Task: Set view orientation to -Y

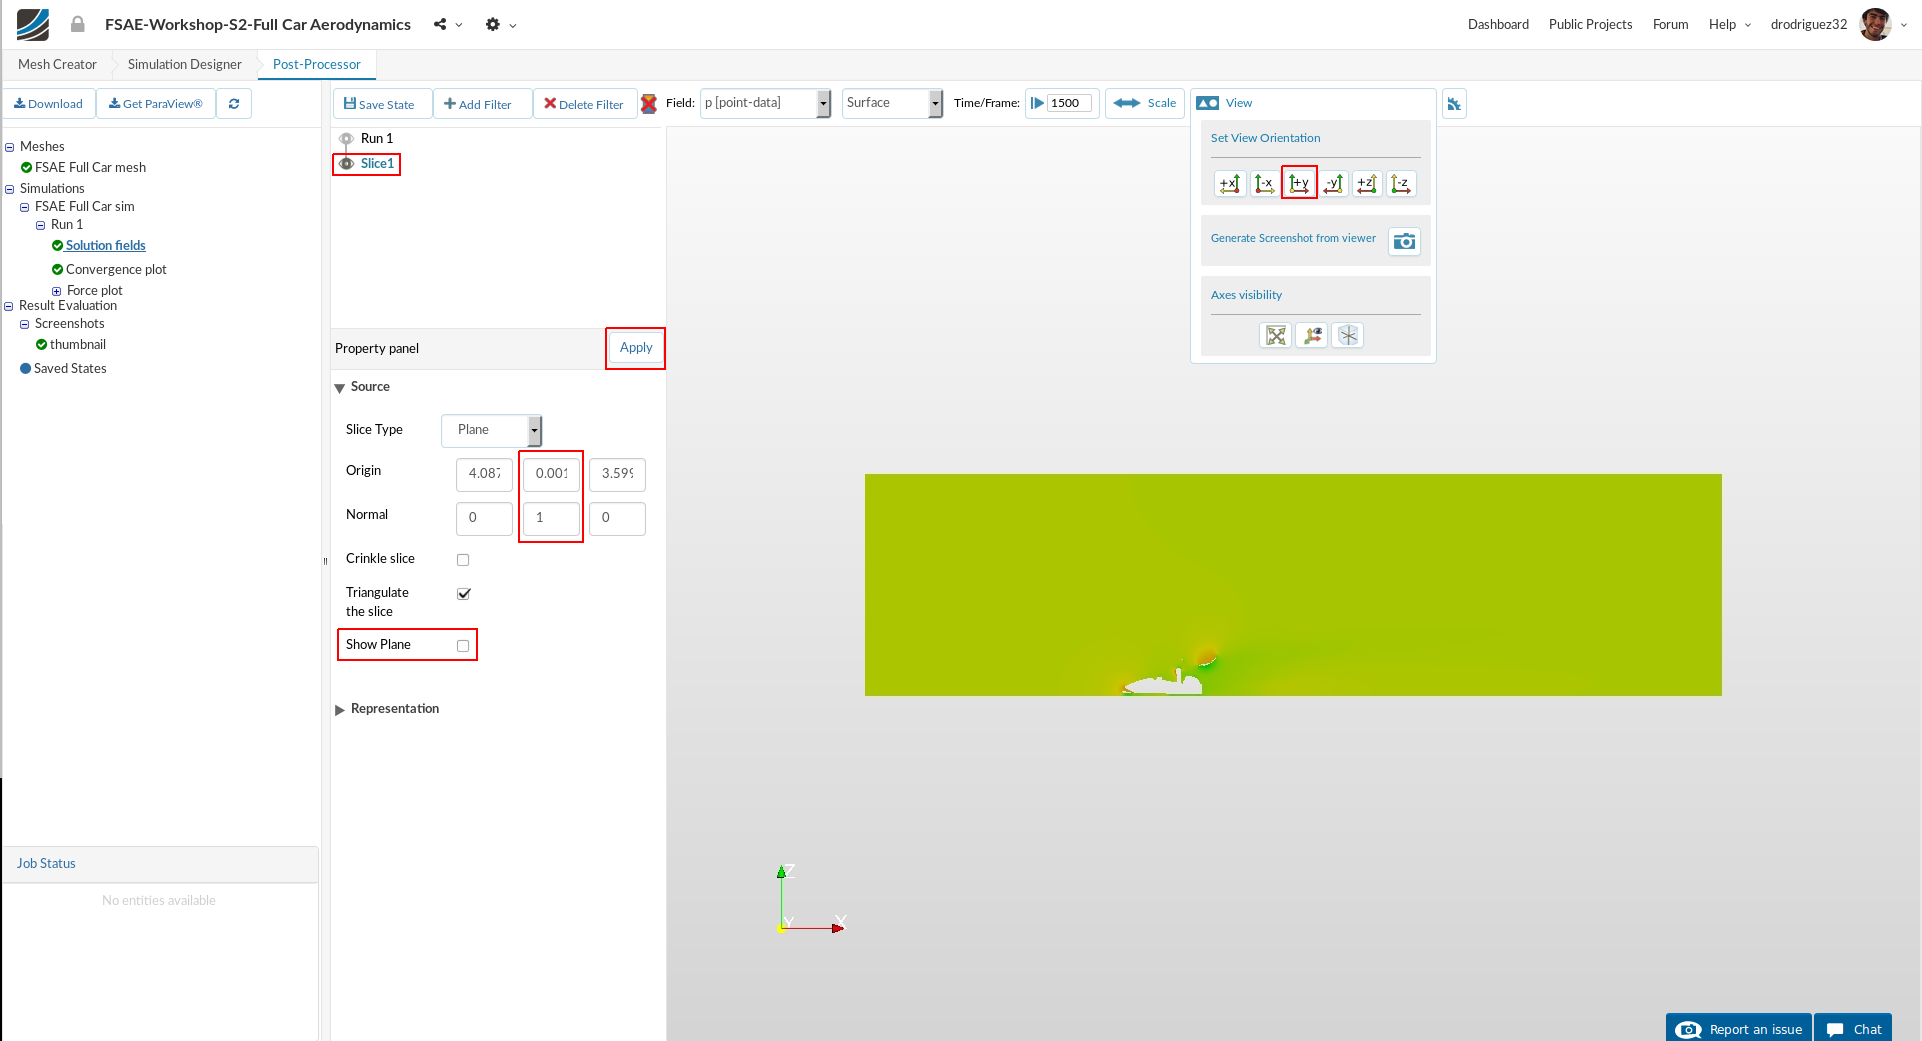Action: pyautogui.click(x=1334, y=184)
